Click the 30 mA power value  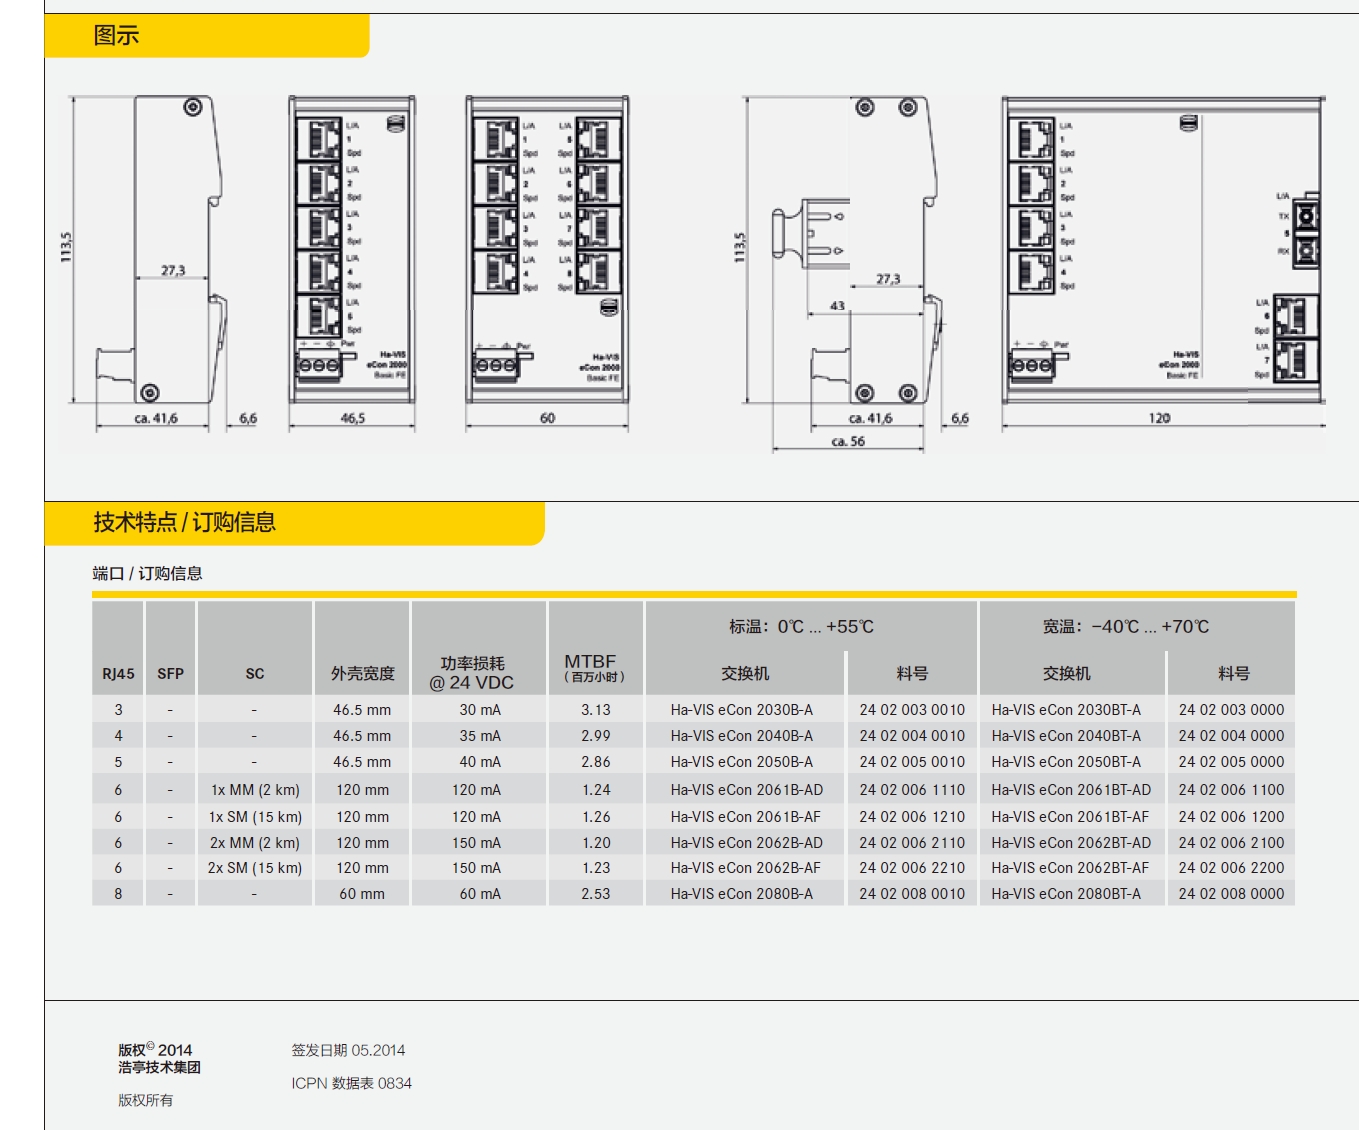[480, 710]
